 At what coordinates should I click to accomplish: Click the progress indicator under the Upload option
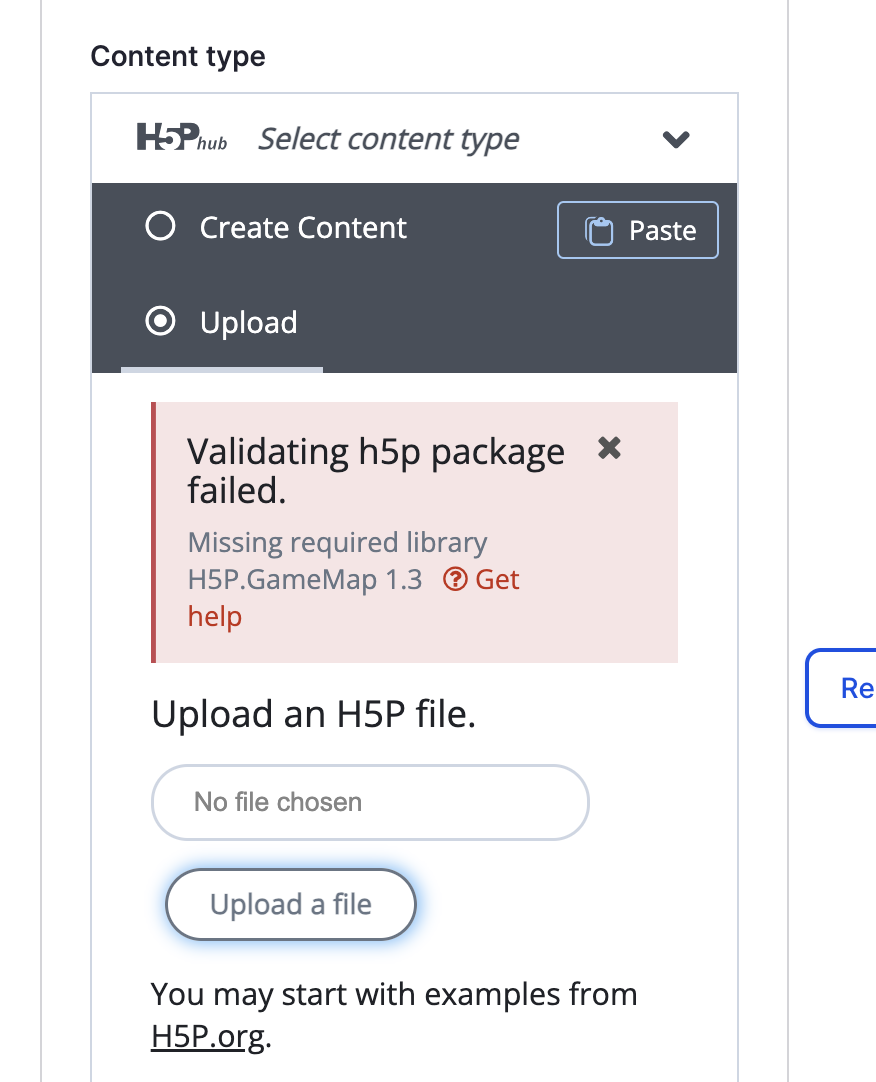pyautogui.click(x=222, y=370)
